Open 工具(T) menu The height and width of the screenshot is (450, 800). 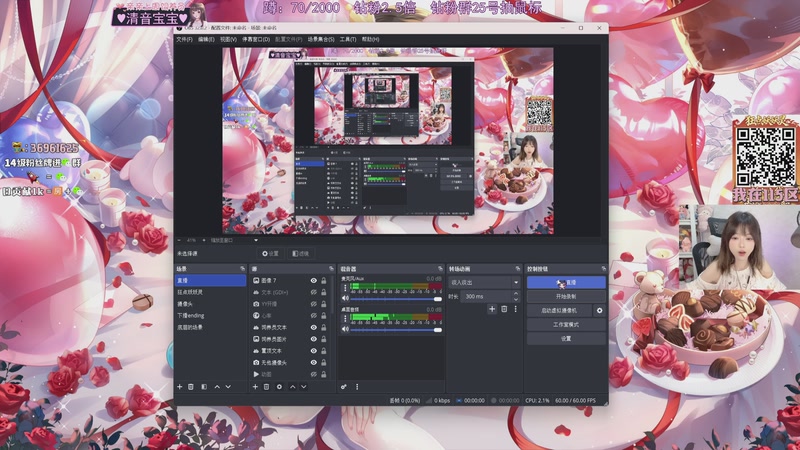(x=348, y=39)
